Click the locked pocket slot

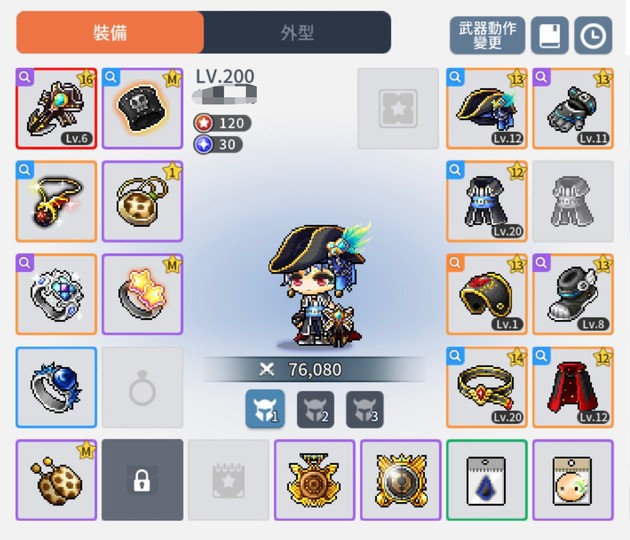(x=142, y=480)
